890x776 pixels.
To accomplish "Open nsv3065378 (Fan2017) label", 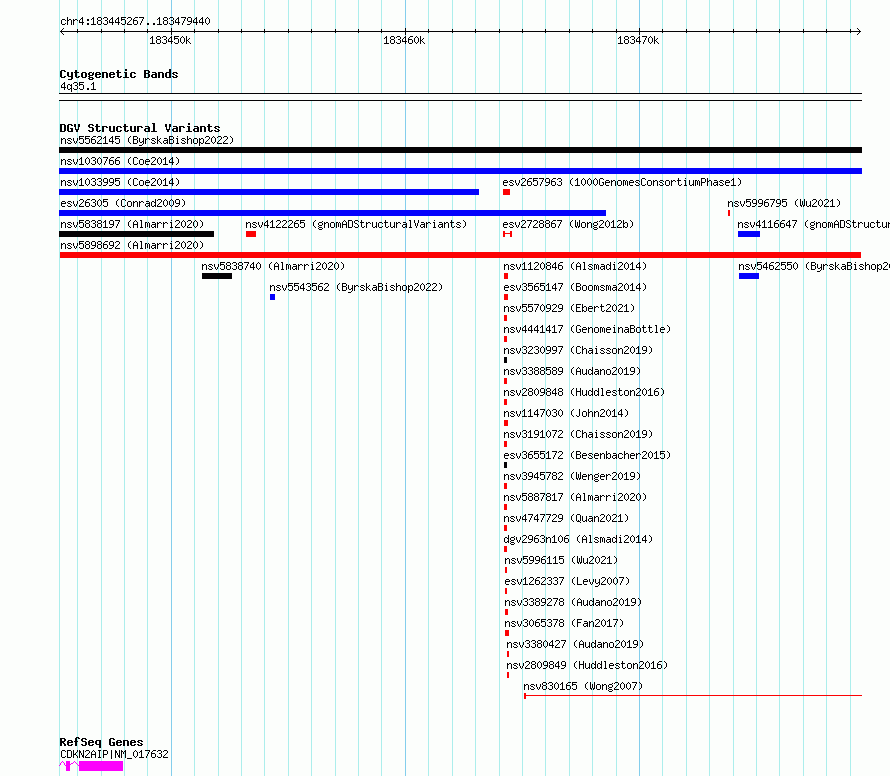I will click(564, 623).
